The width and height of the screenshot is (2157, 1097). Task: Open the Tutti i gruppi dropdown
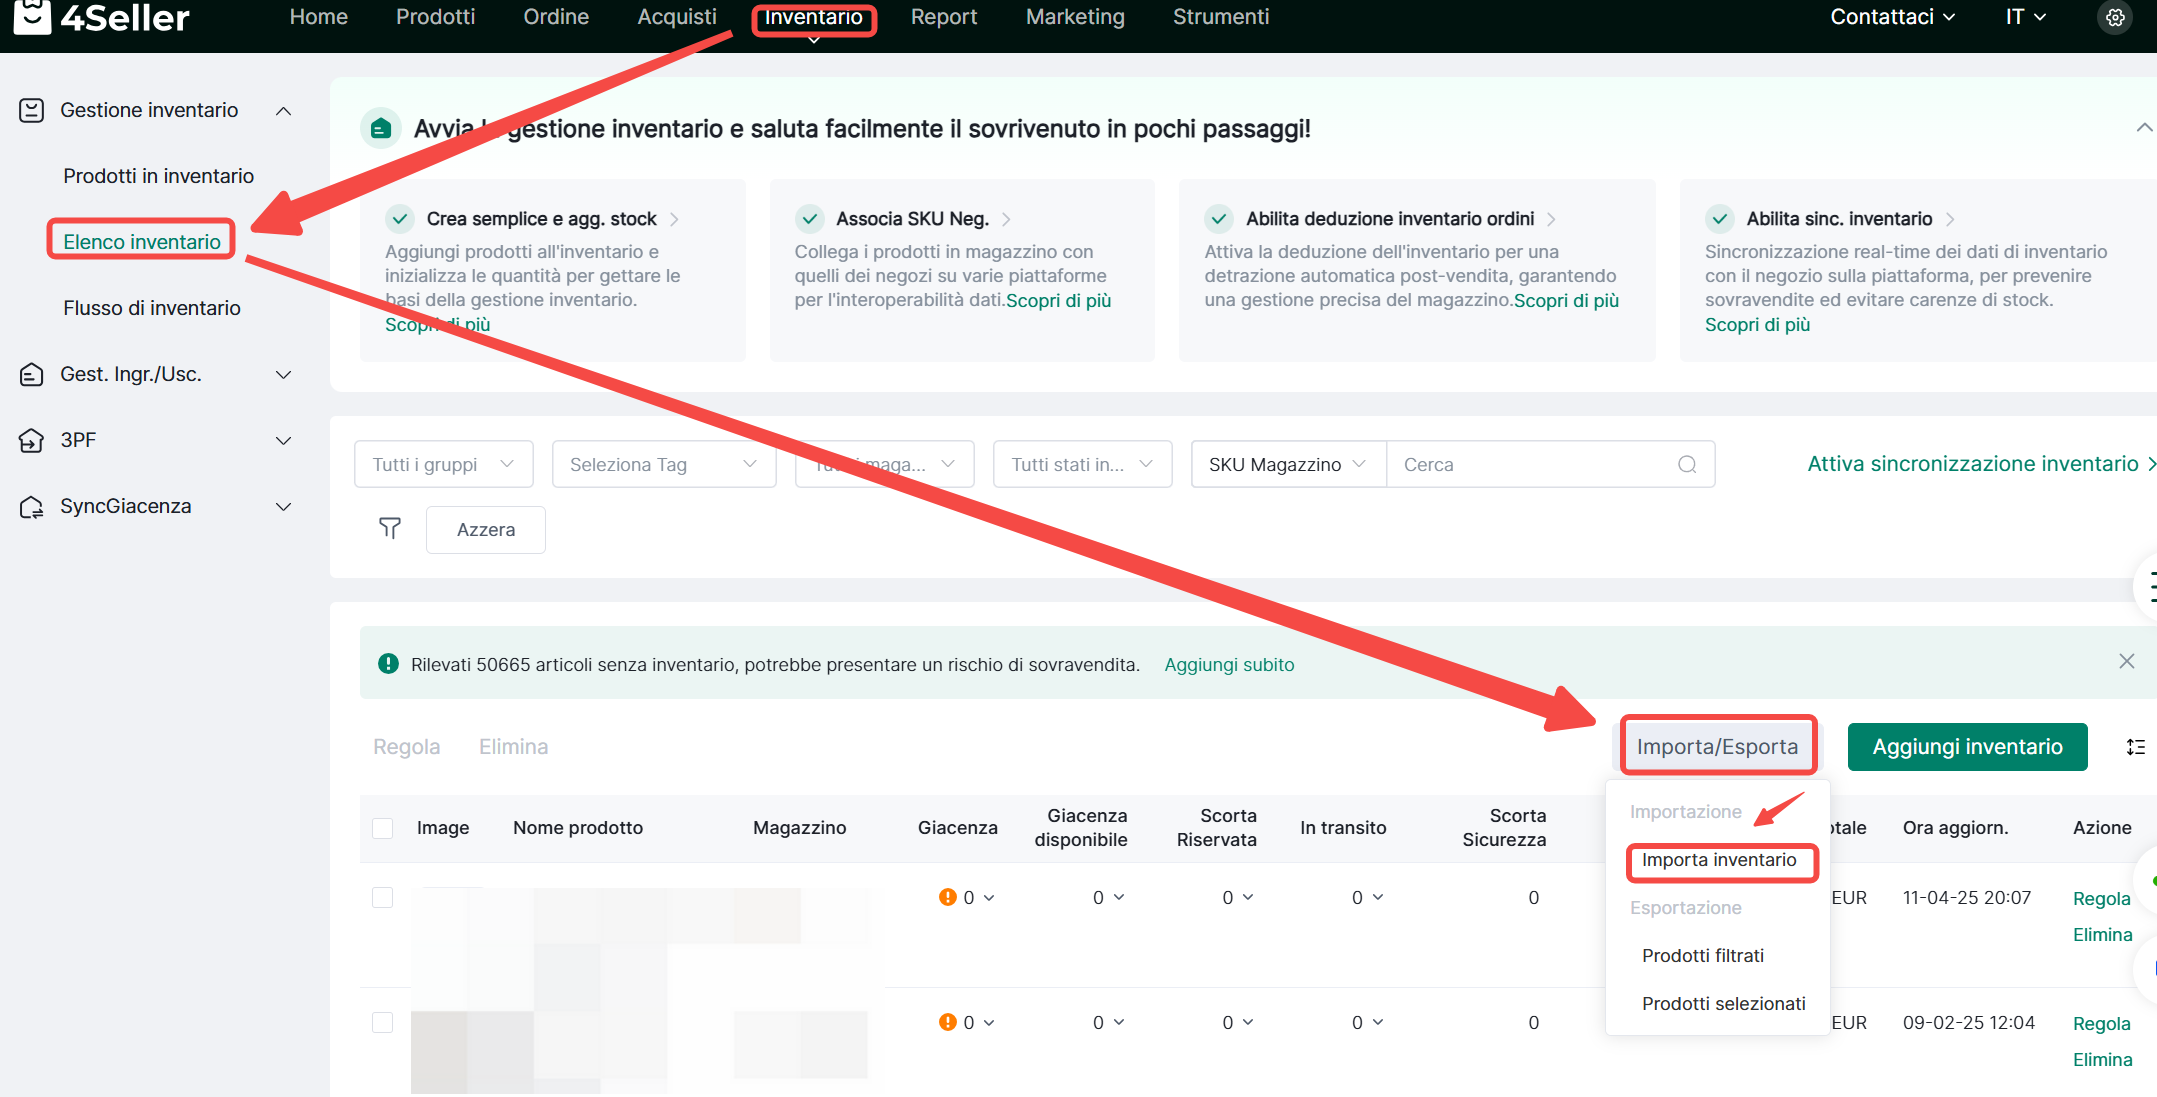443,464
